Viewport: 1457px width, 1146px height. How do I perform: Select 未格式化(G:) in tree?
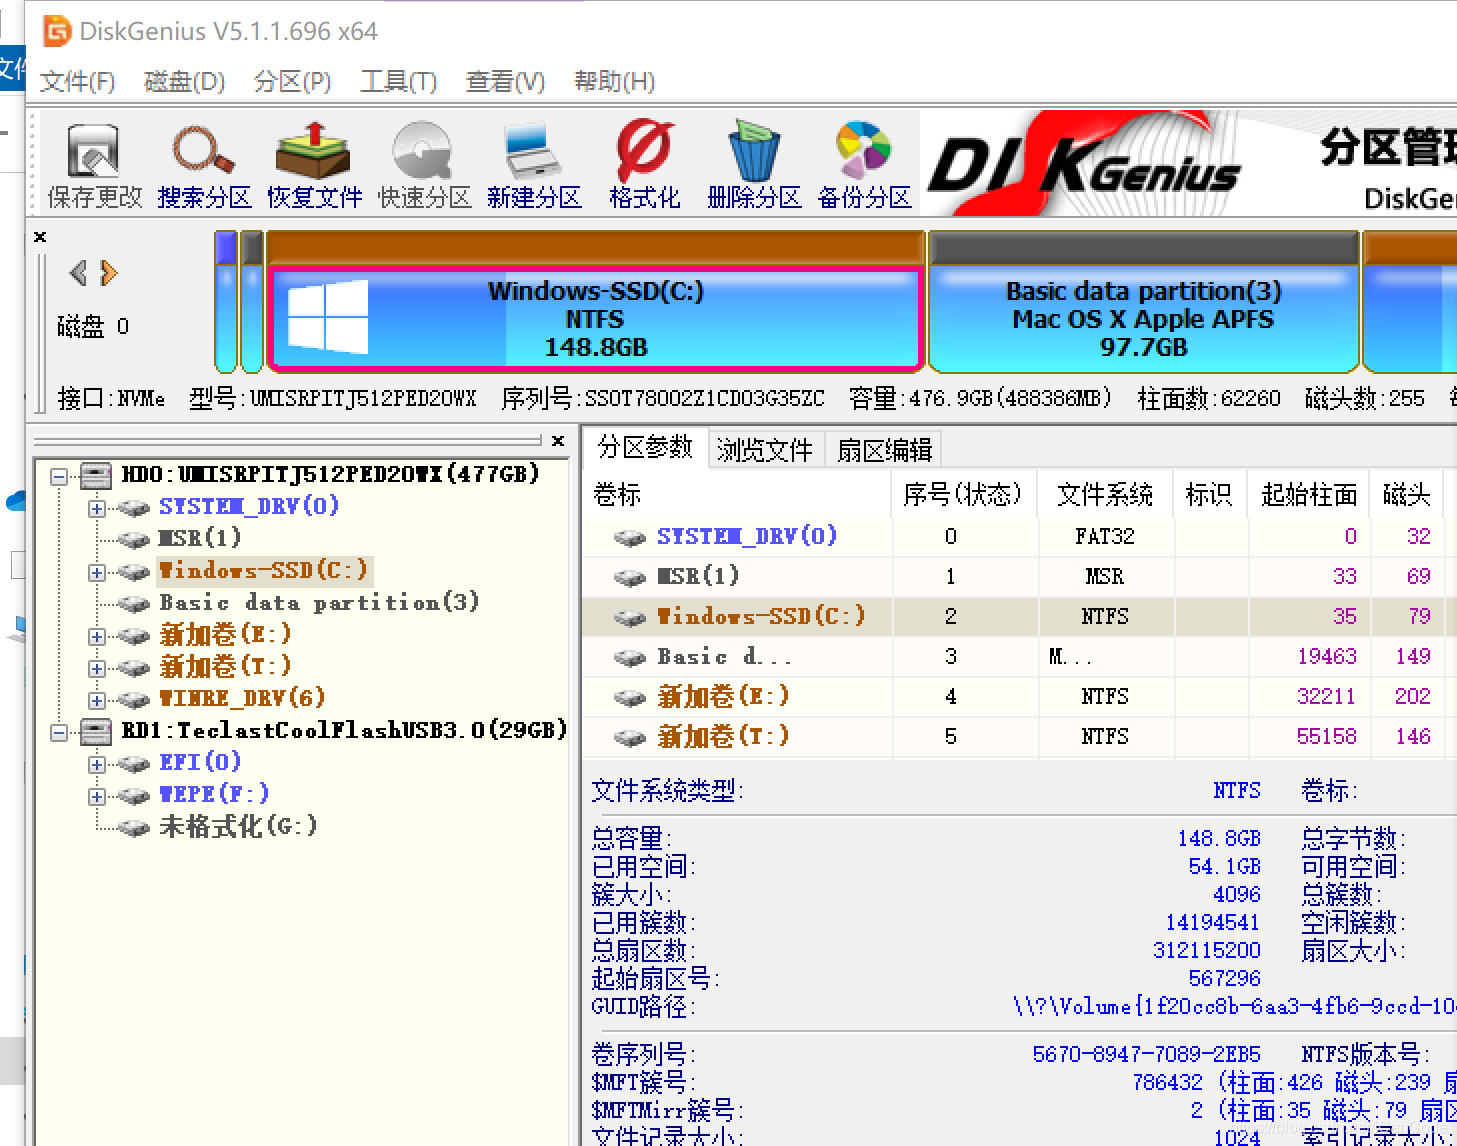(238, 826)
